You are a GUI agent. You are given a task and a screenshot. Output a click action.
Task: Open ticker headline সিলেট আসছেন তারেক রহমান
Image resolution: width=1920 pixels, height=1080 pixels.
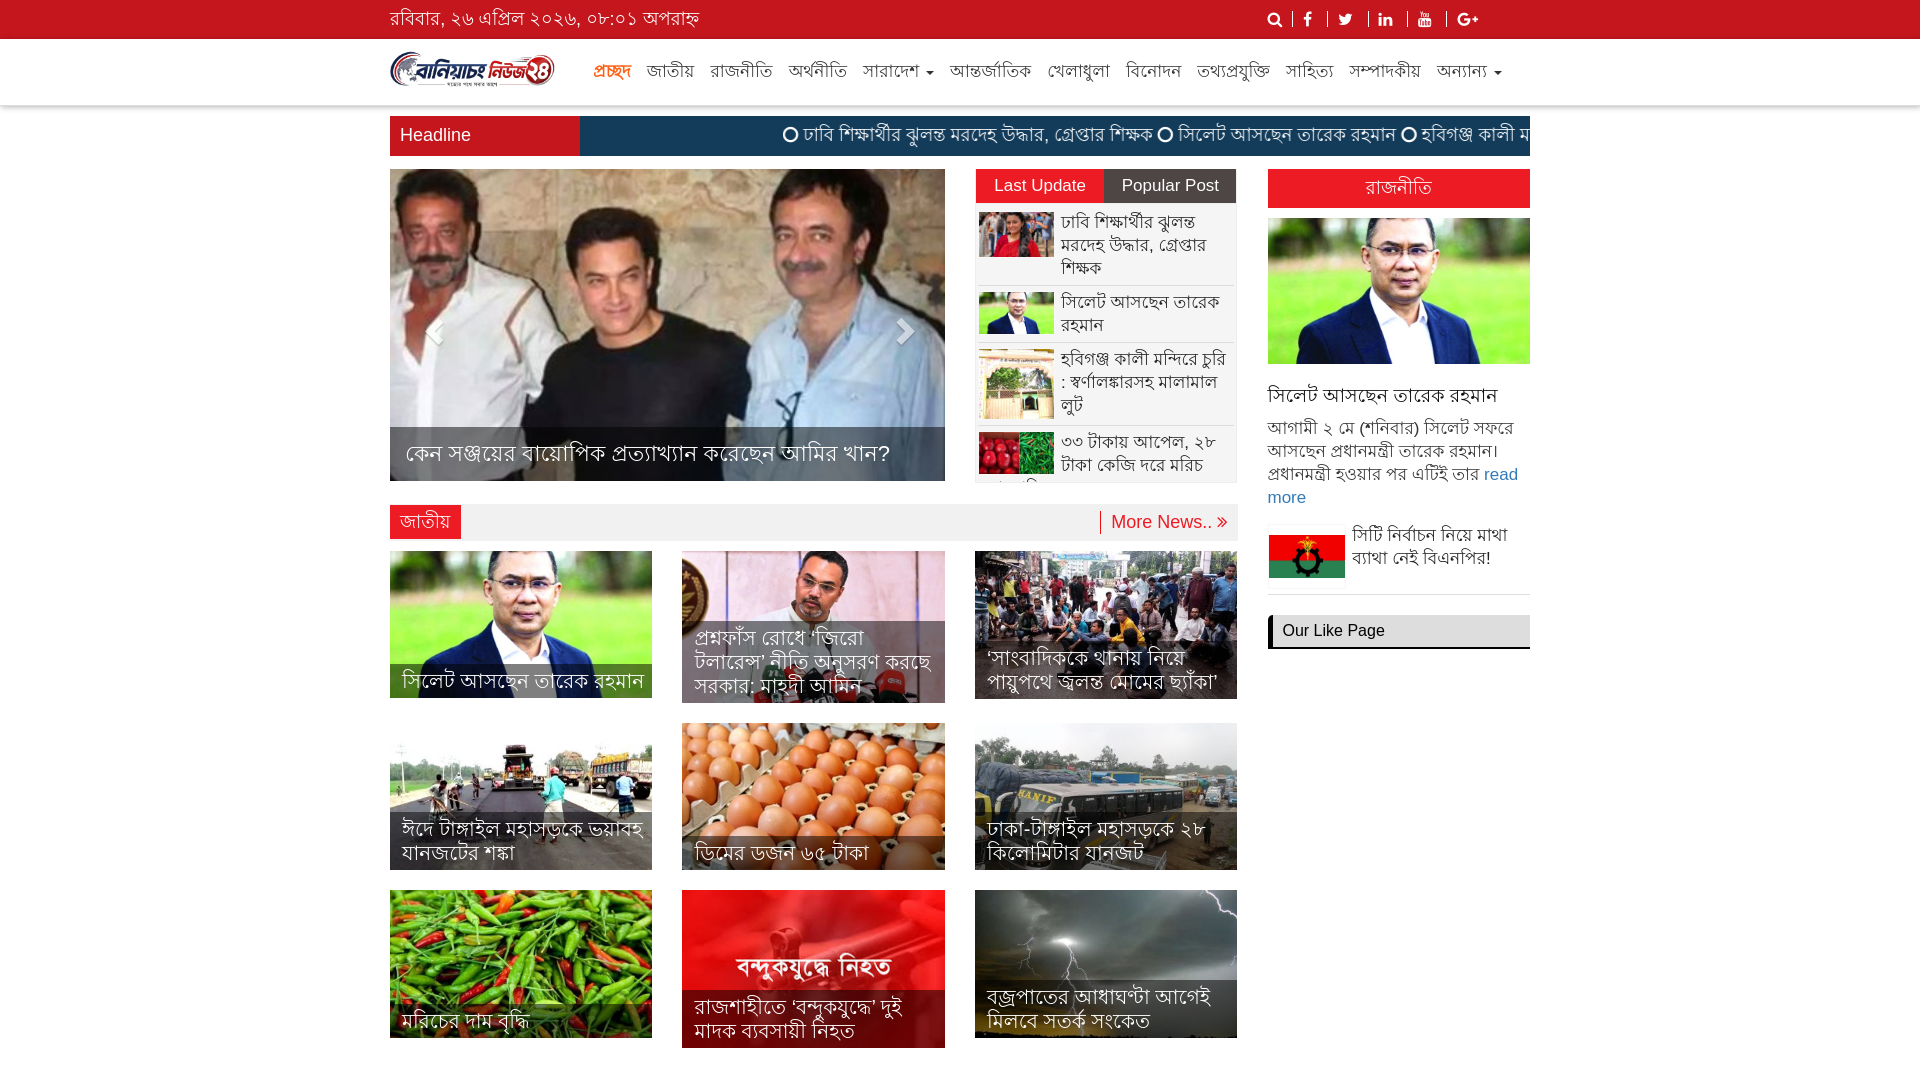click(x=1286, y=135)
